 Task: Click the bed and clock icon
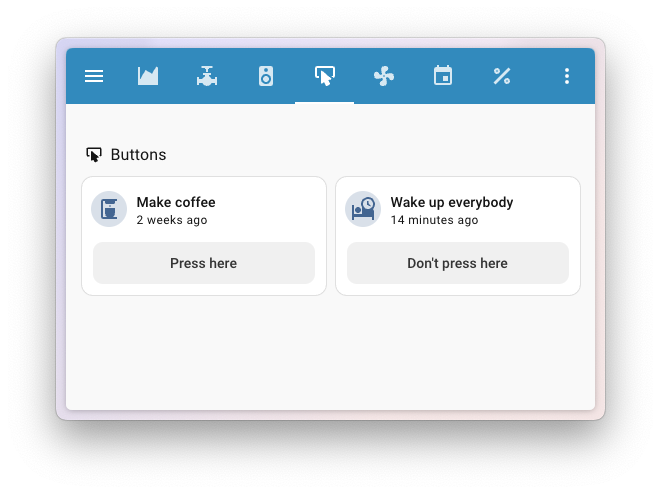[x=363, y=209]
